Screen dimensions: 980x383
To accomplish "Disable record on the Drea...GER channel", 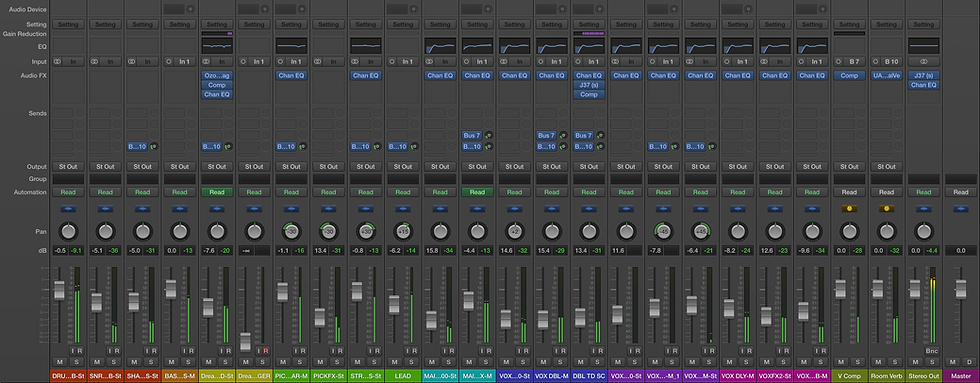I will [266, 351].
